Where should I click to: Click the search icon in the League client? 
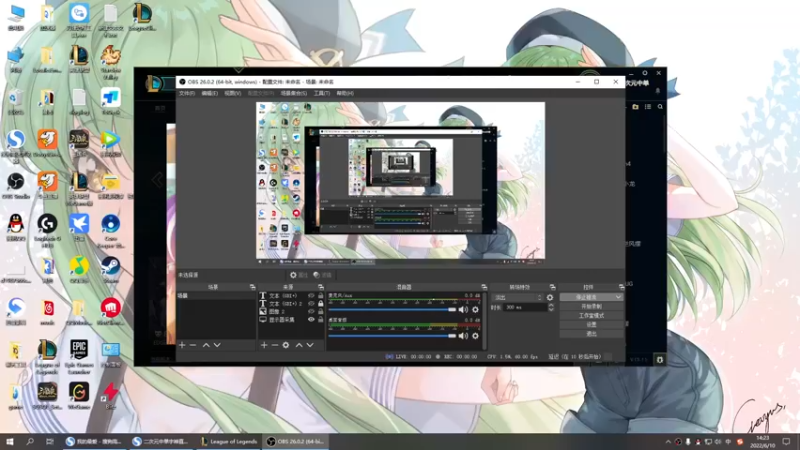click(x=660, y=107)
